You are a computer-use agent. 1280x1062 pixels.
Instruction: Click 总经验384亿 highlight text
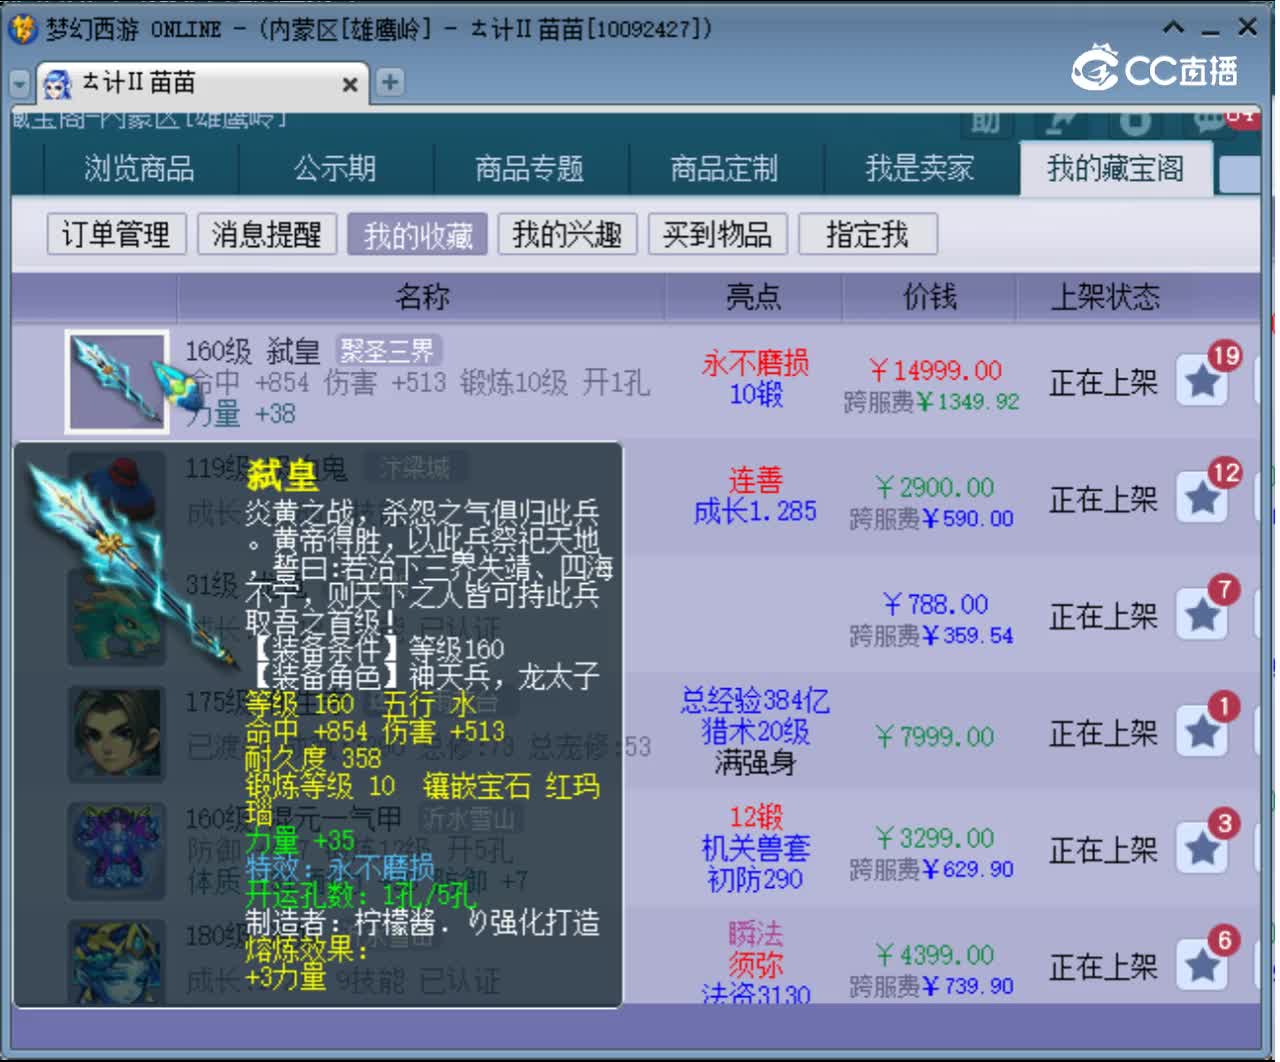(755, 701)
